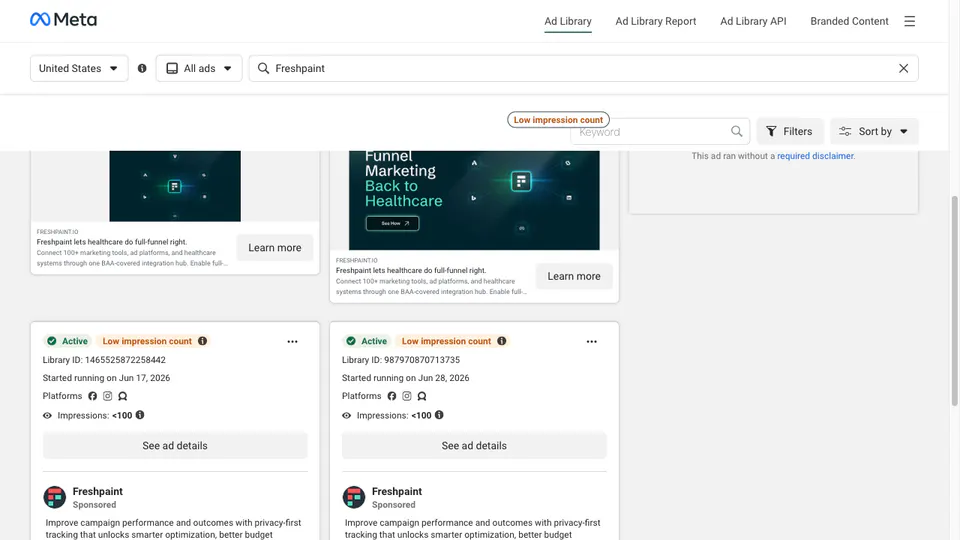This screenshot has width=960, height=540.
Task: Click info icon next to Low impression count on ad 987970870713735
Action: 501,341
